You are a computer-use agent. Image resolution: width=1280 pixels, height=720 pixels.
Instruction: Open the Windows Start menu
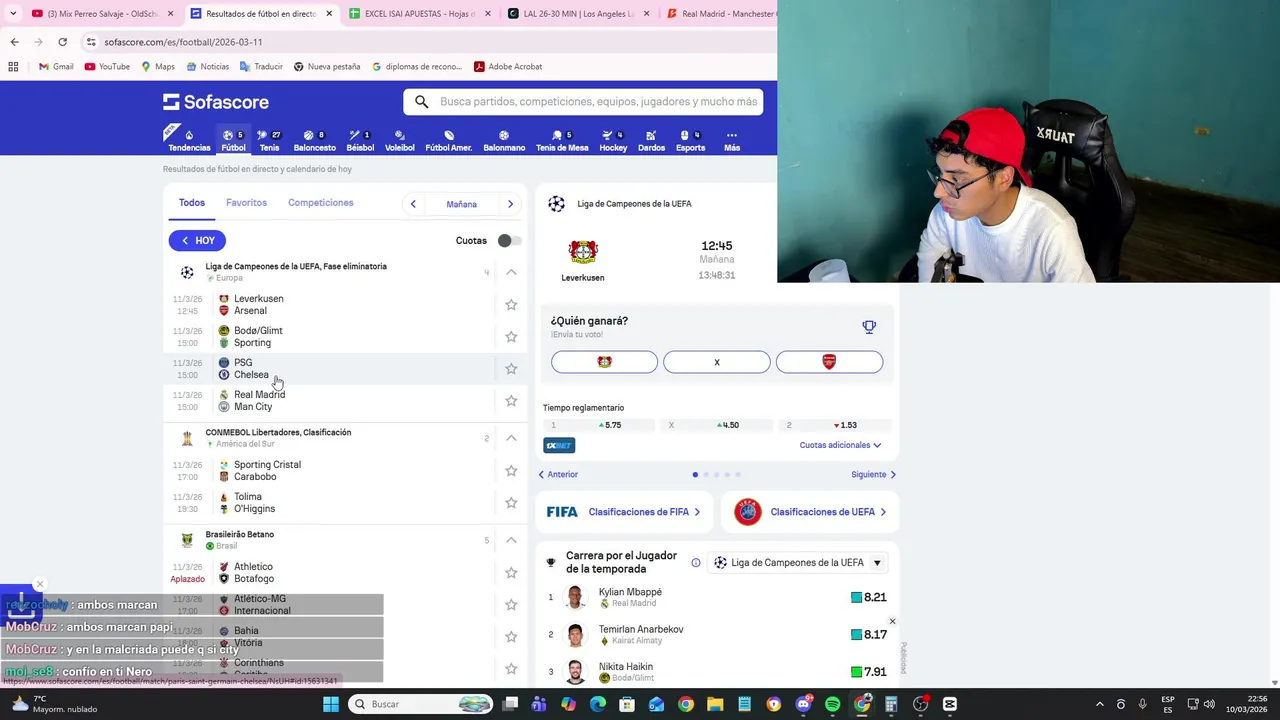tap(331, 704)
